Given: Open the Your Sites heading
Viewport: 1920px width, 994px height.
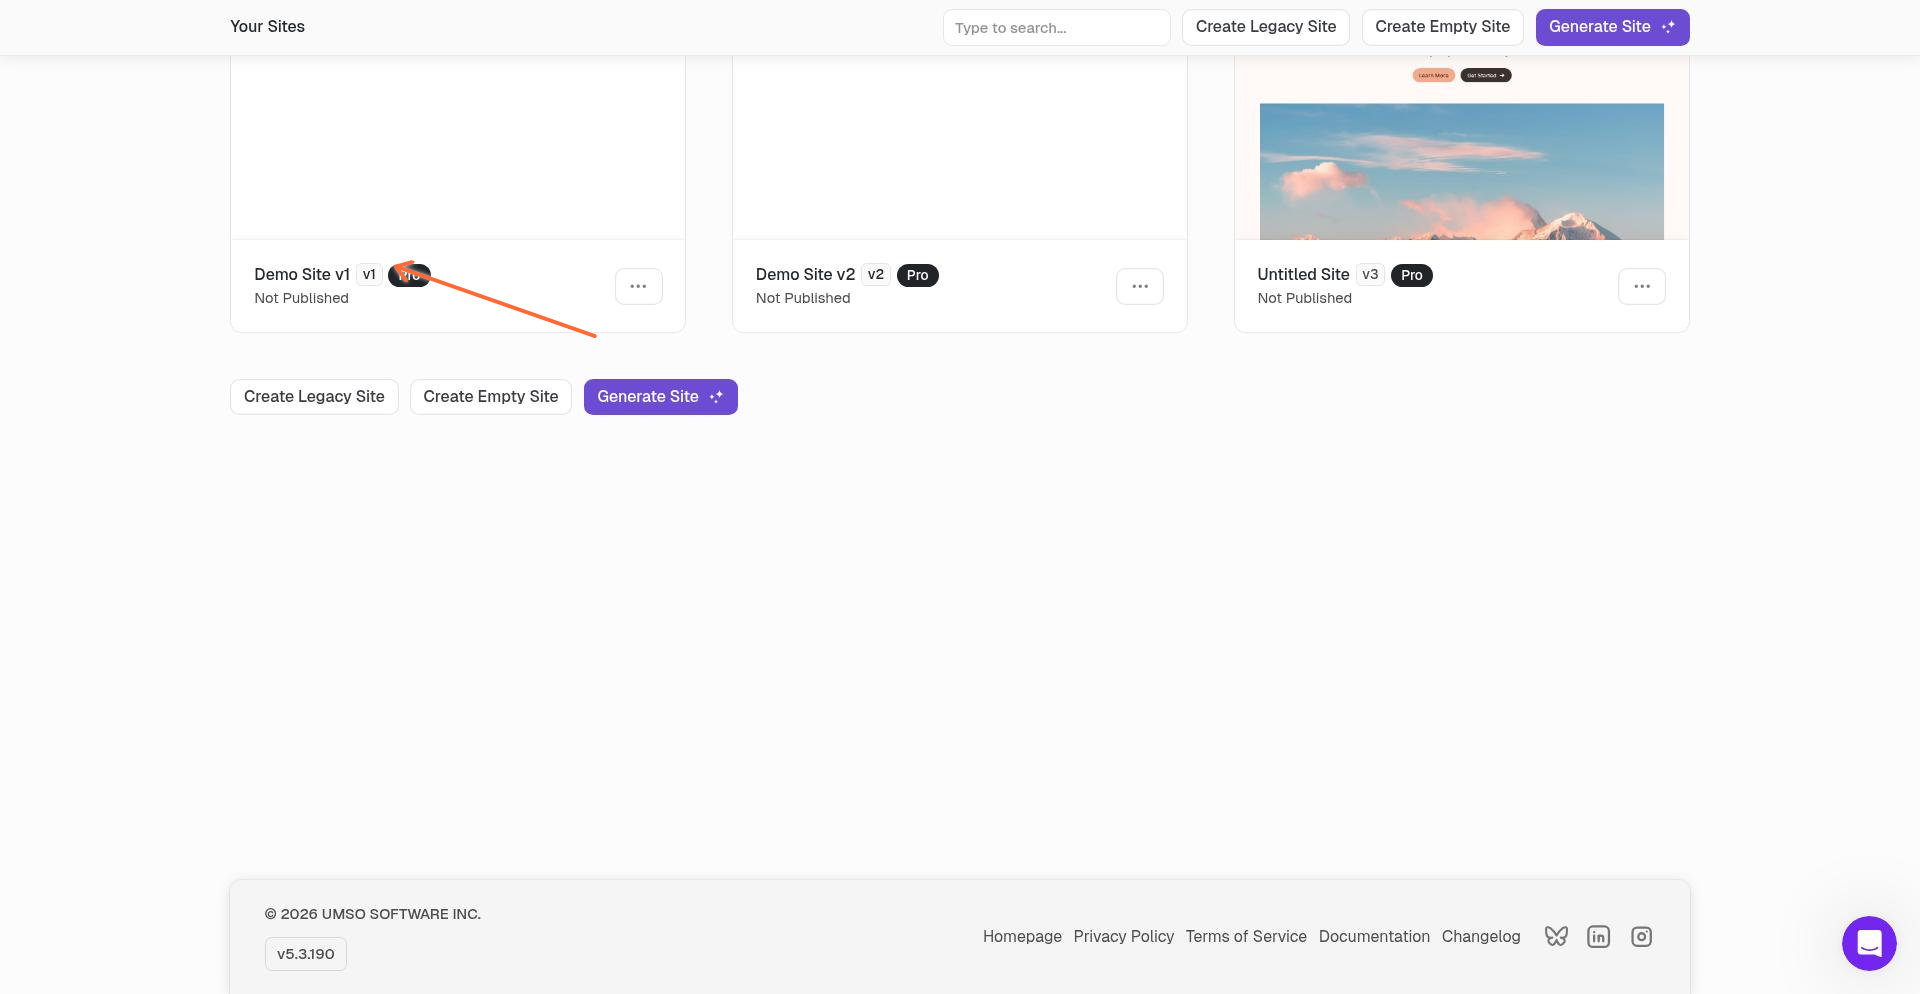Looking at the screenshot, I should (x=267, y=26).
